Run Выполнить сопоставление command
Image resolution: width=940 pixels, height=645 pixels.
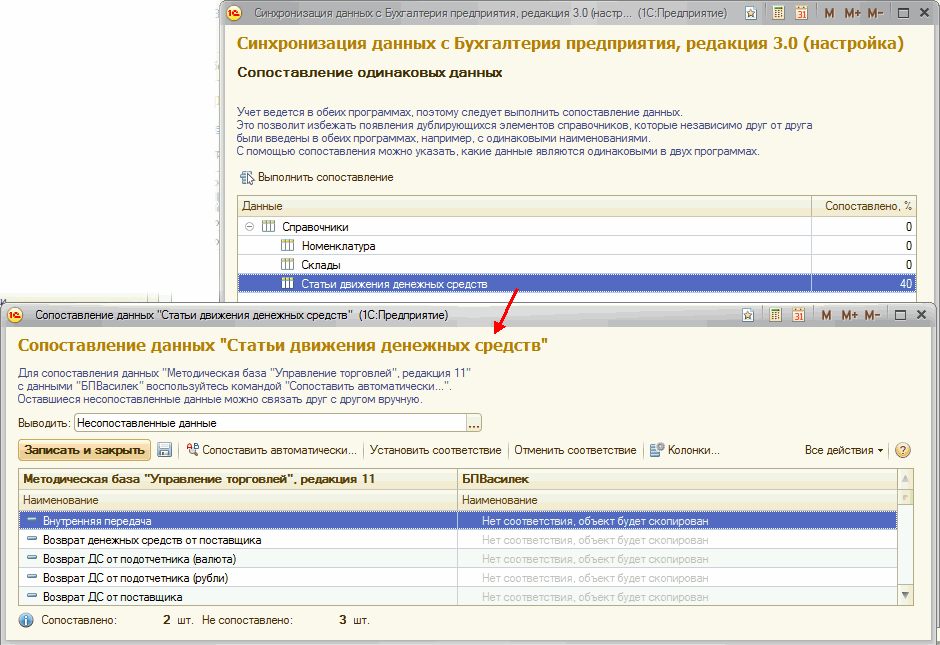(317, 177)
